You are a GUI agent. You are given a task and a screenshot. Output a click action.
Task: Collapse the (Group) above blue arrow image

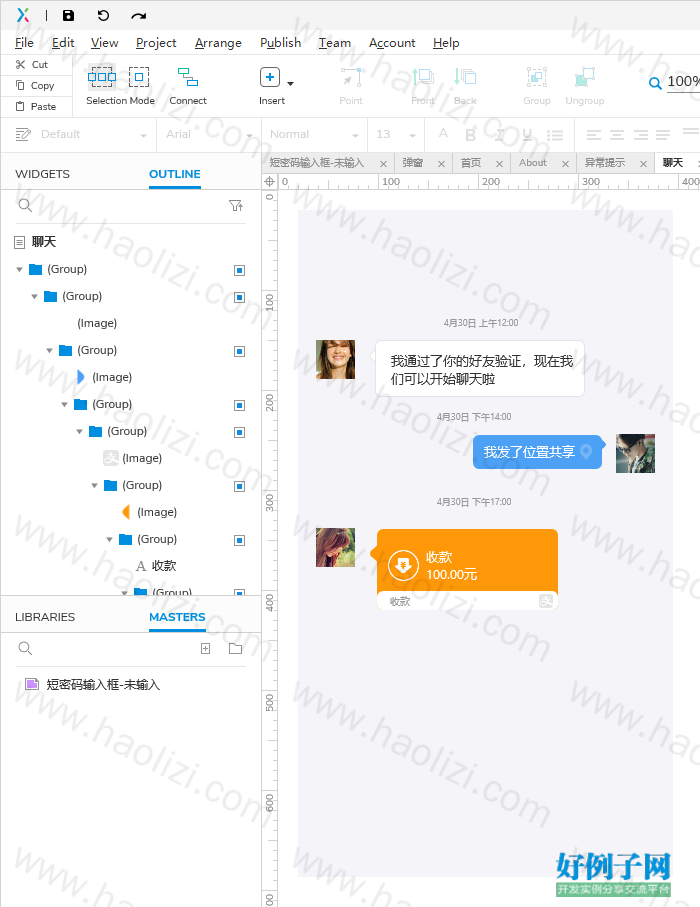click(50, 351)
